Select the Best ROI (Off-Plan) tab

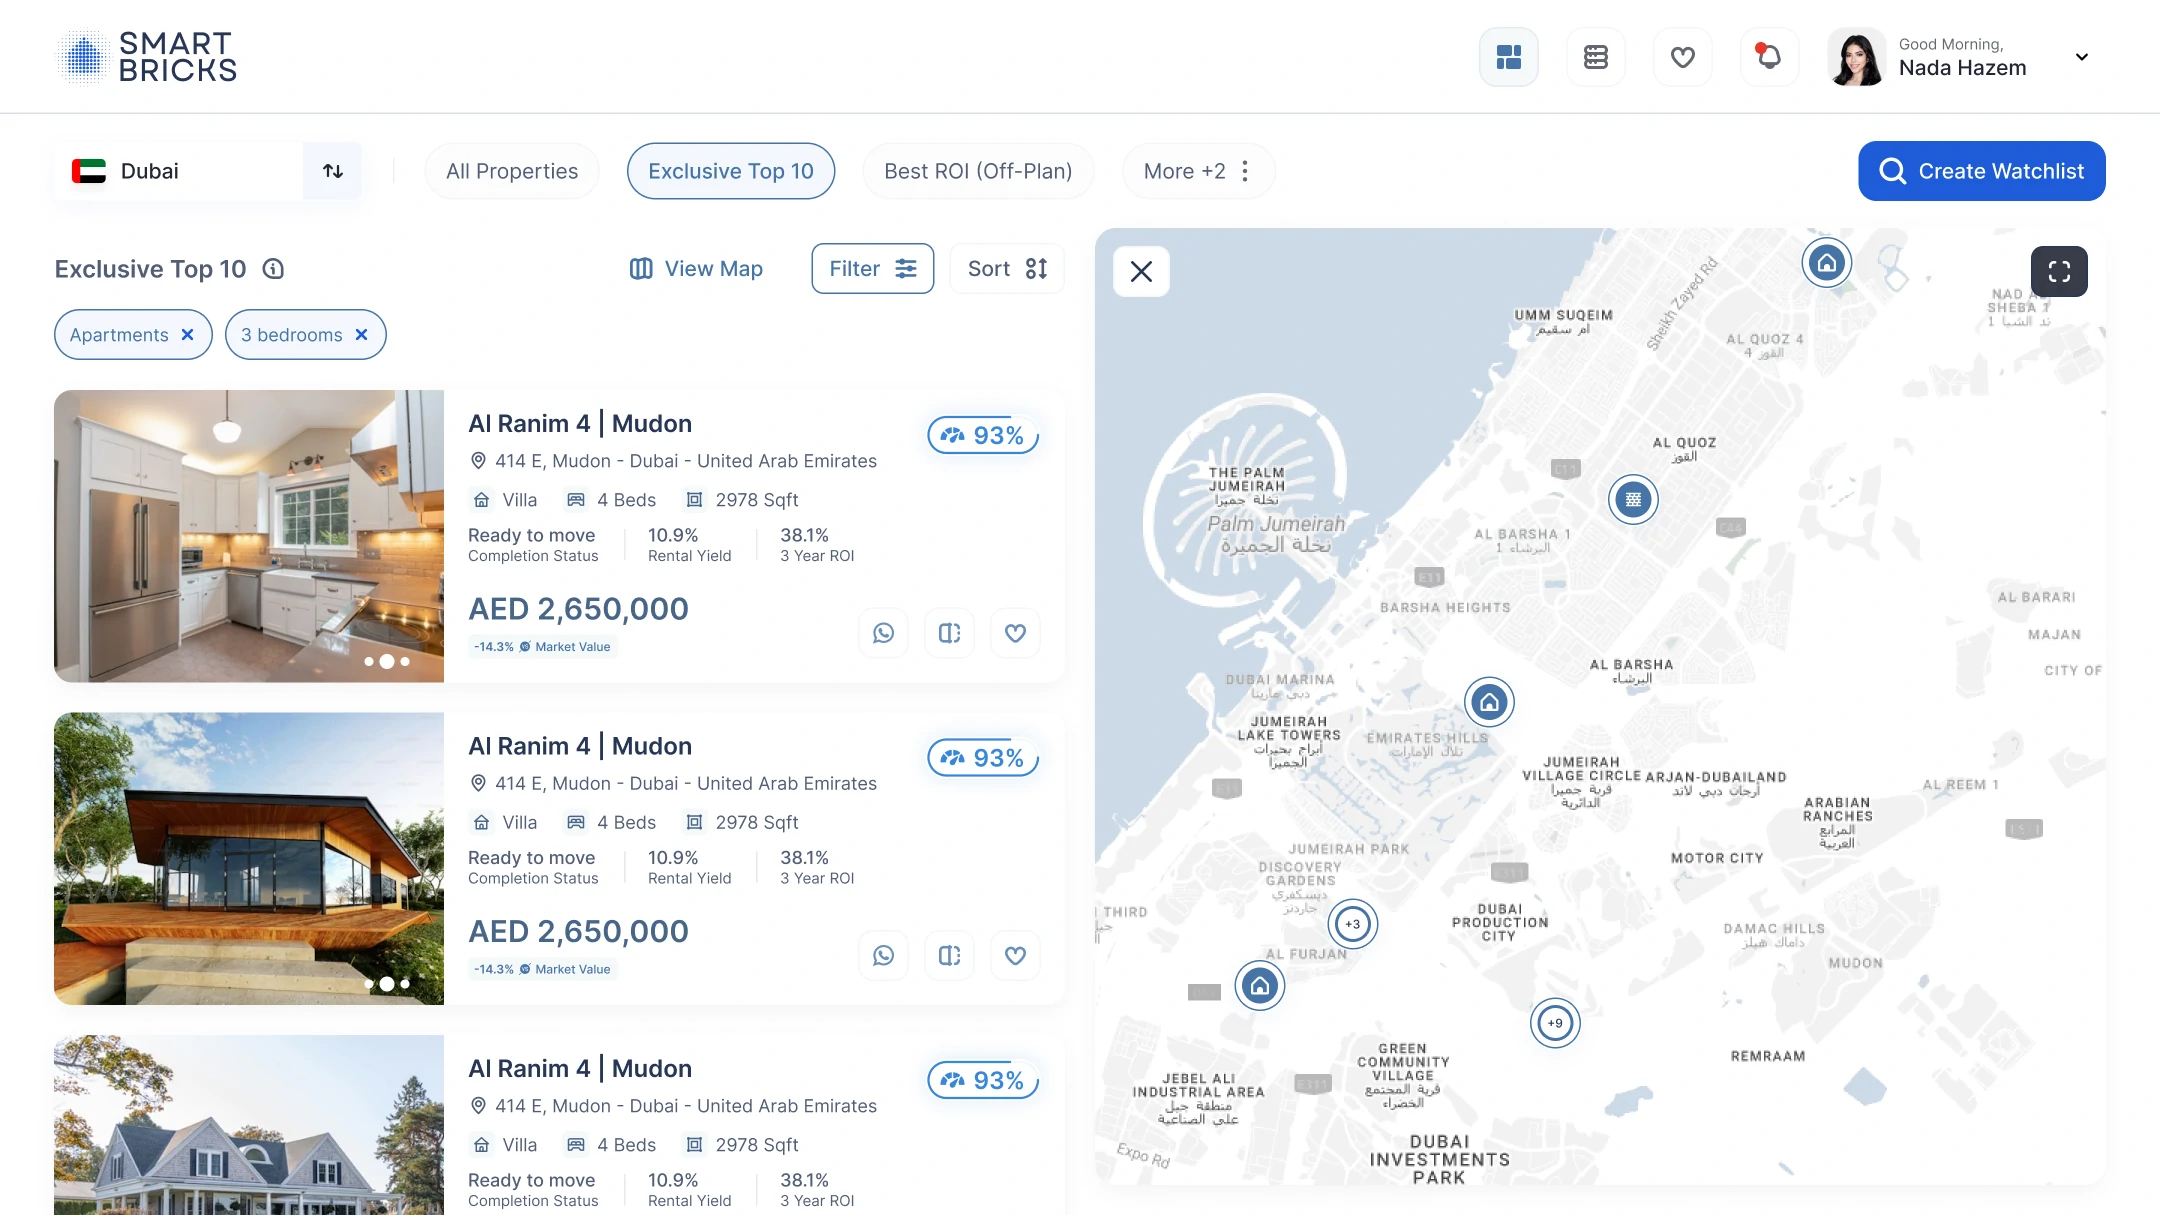(x=978, y=171)
